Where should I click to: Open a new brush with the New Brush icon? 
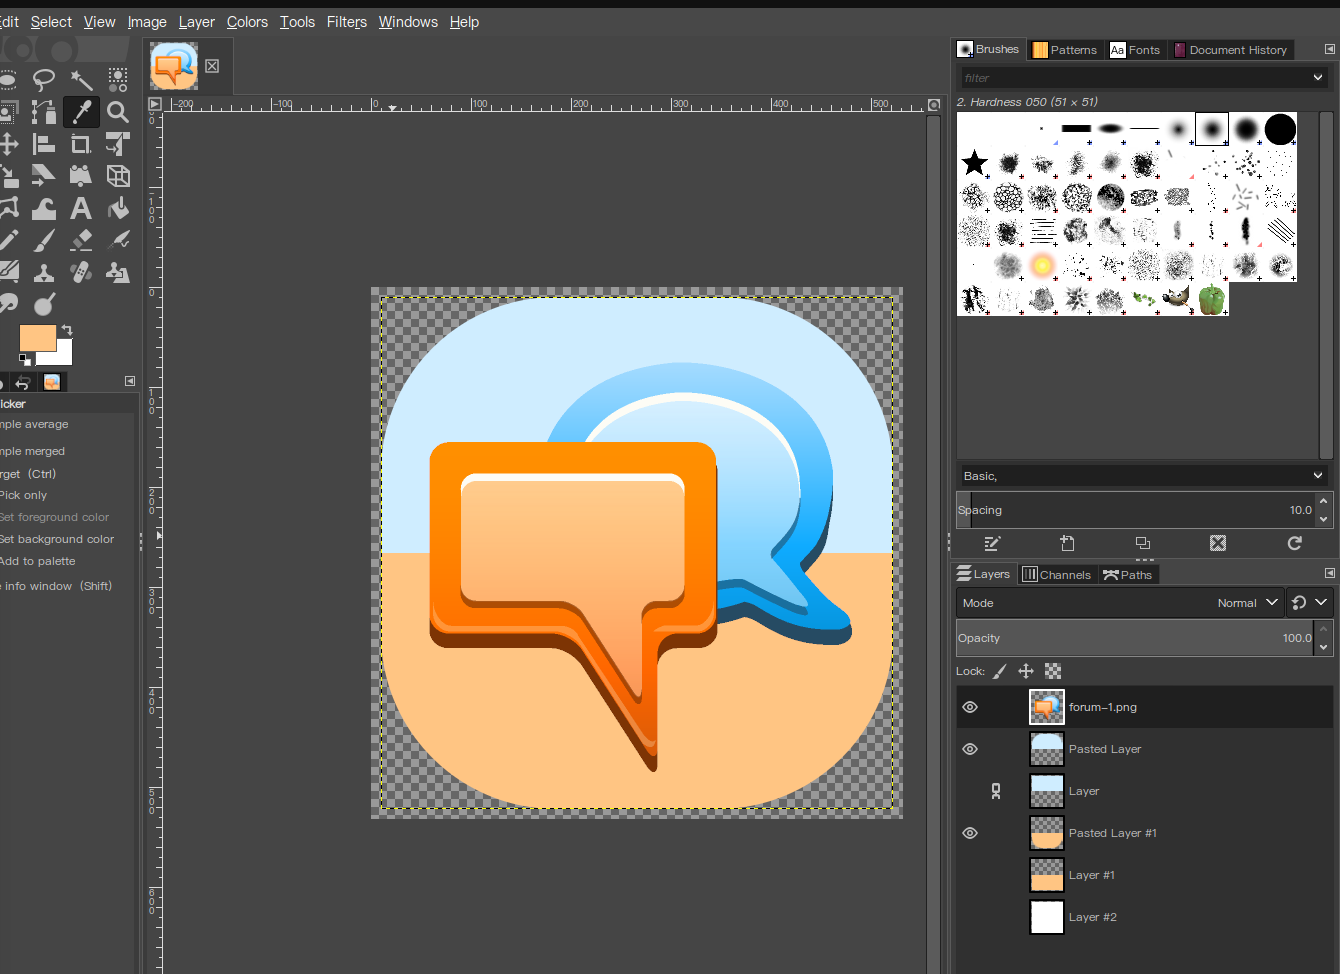point(1067,543)
